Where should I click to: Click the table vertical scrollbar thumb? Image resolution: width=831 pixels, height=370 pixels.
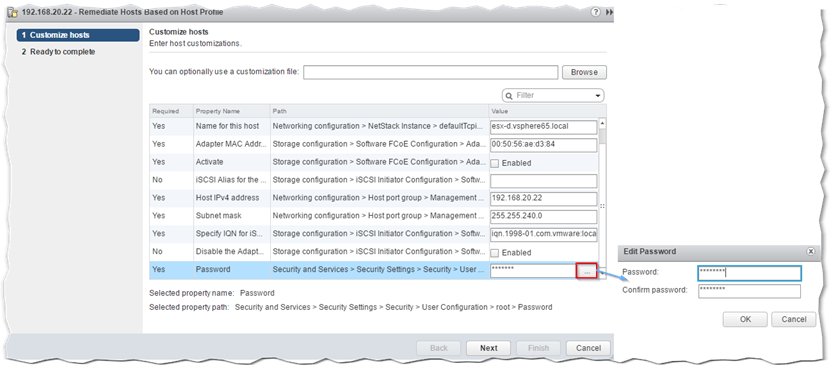click(x=603, y=137)
